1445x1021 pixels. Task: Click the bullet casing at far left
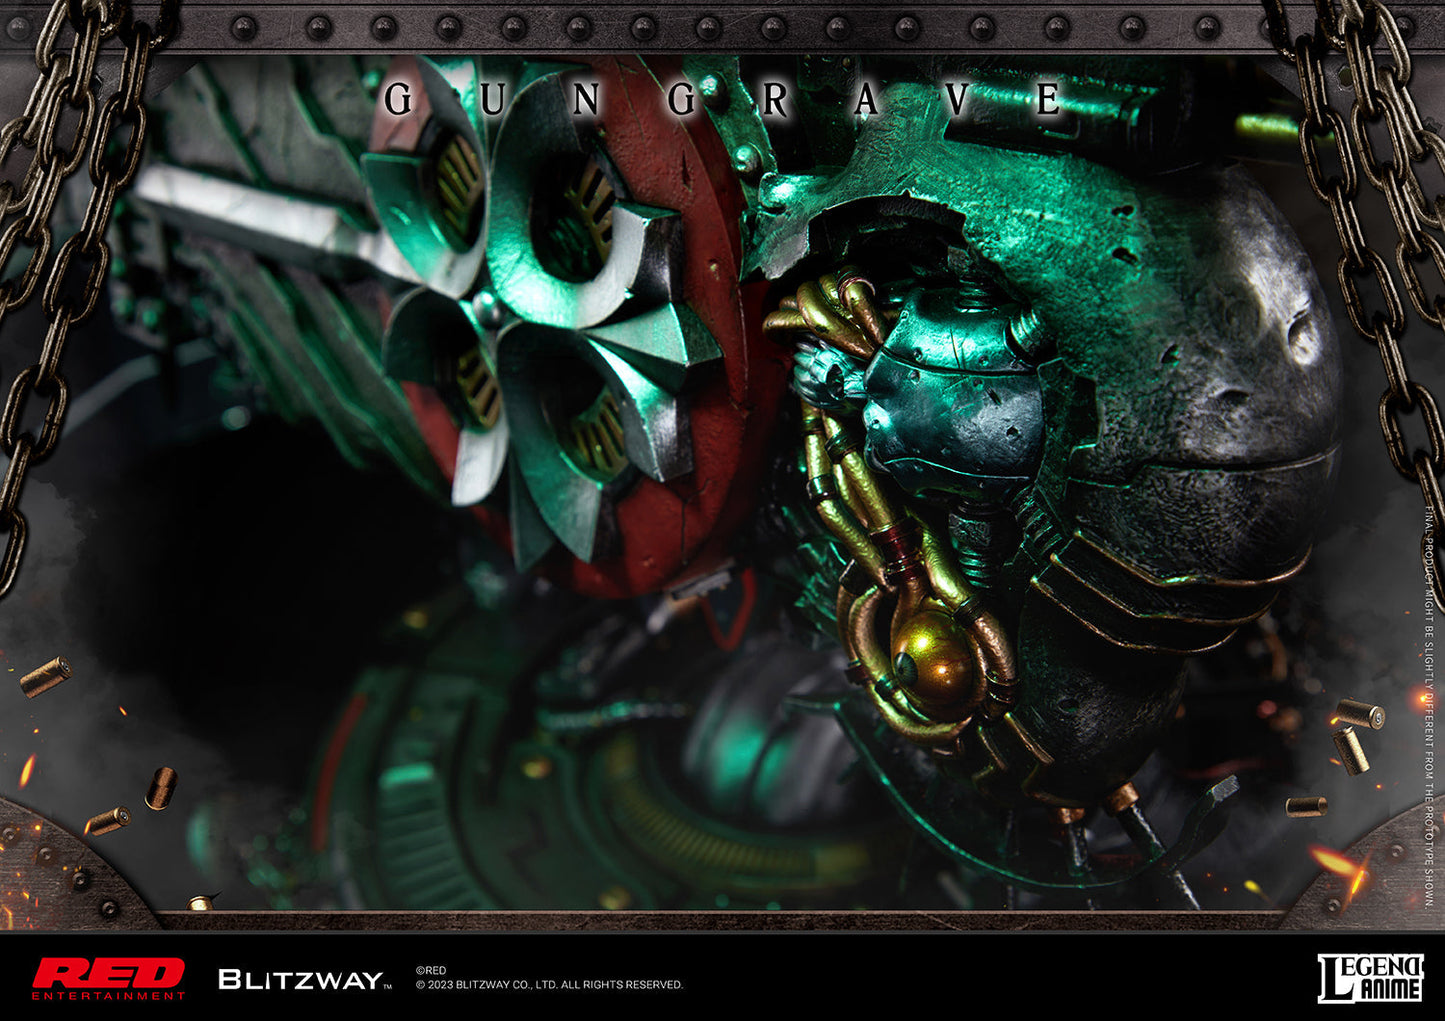(x=46, y=677)
